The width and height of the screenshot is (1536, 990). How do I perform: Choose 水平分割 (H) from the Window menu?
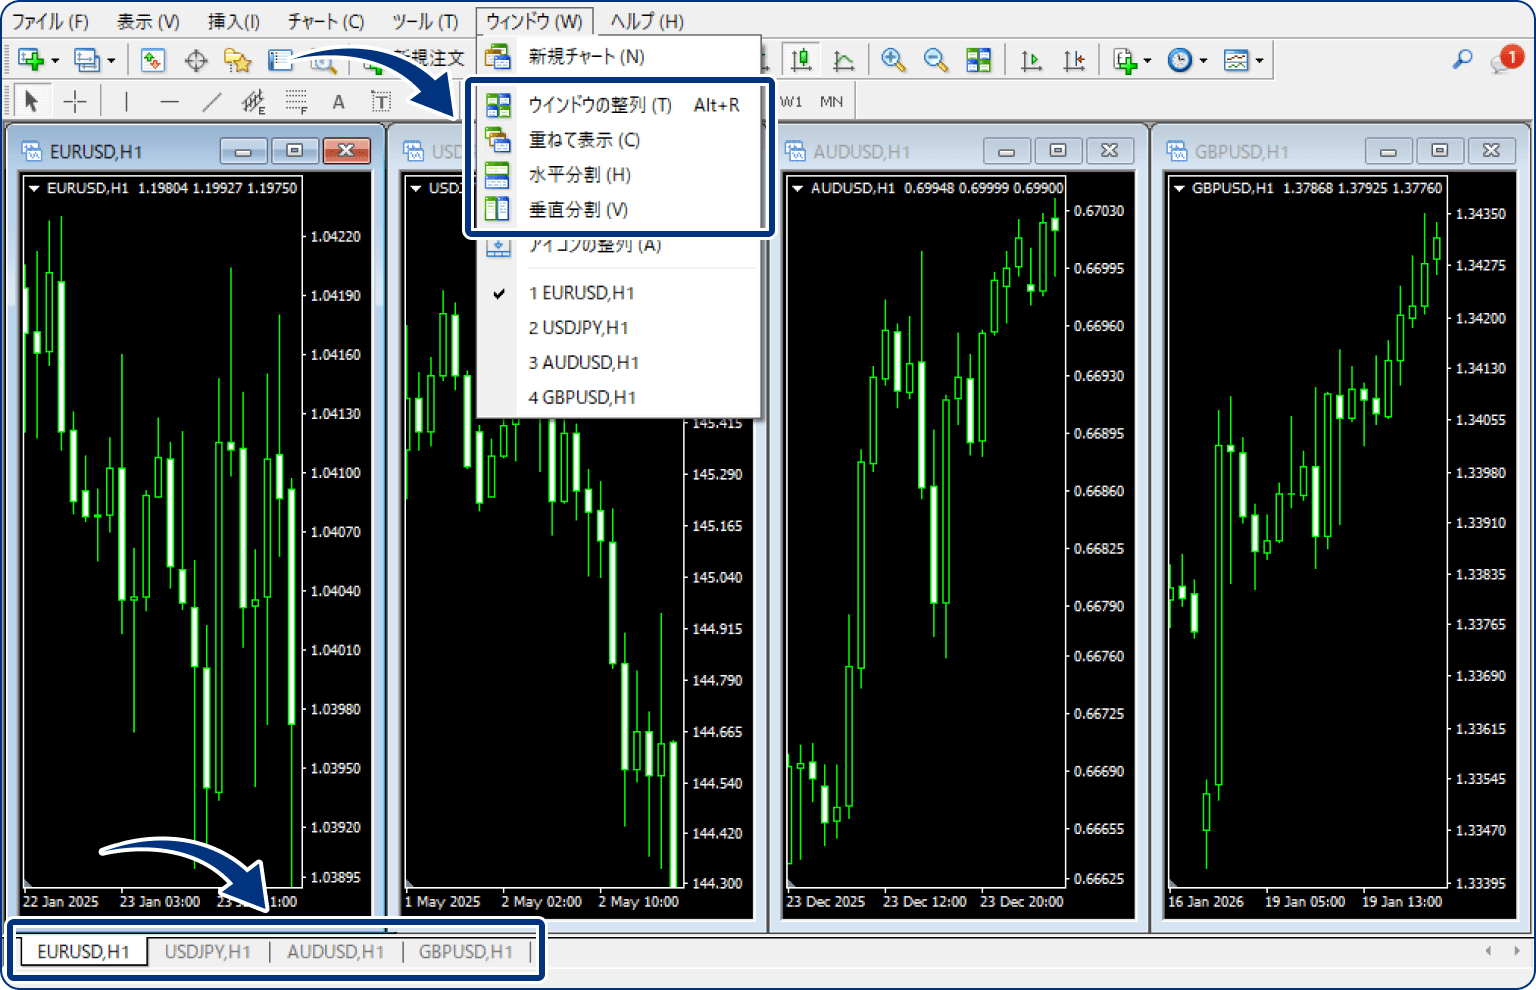(x=579, y=175)
